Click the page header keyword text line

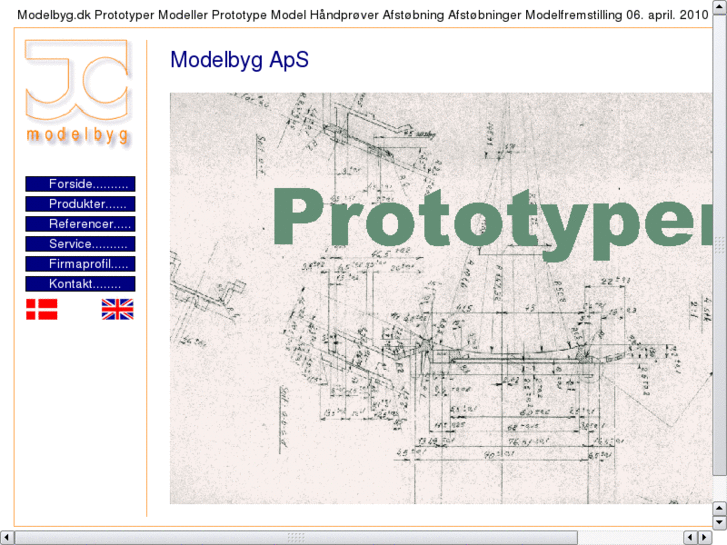coord(363,15)
